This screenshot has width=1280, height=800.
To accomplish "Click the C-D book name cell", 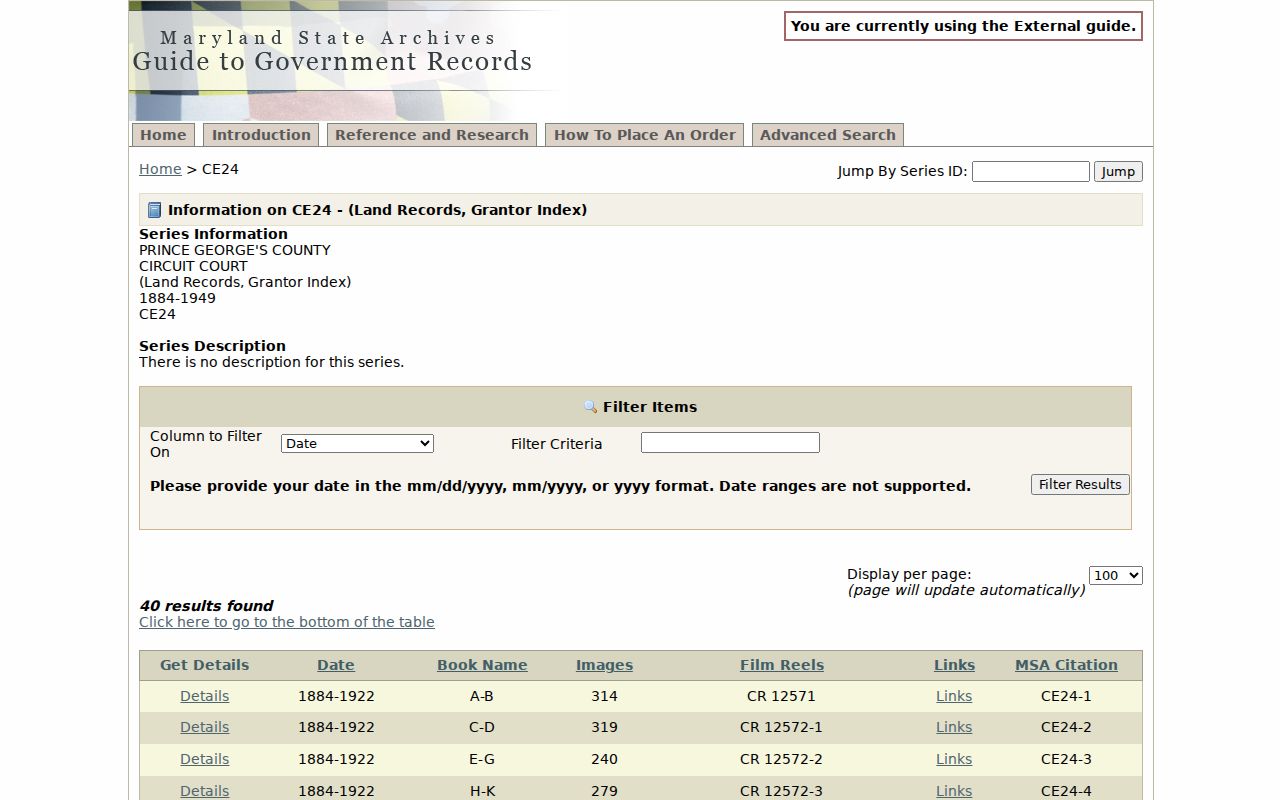I will [x=482, y=727].
